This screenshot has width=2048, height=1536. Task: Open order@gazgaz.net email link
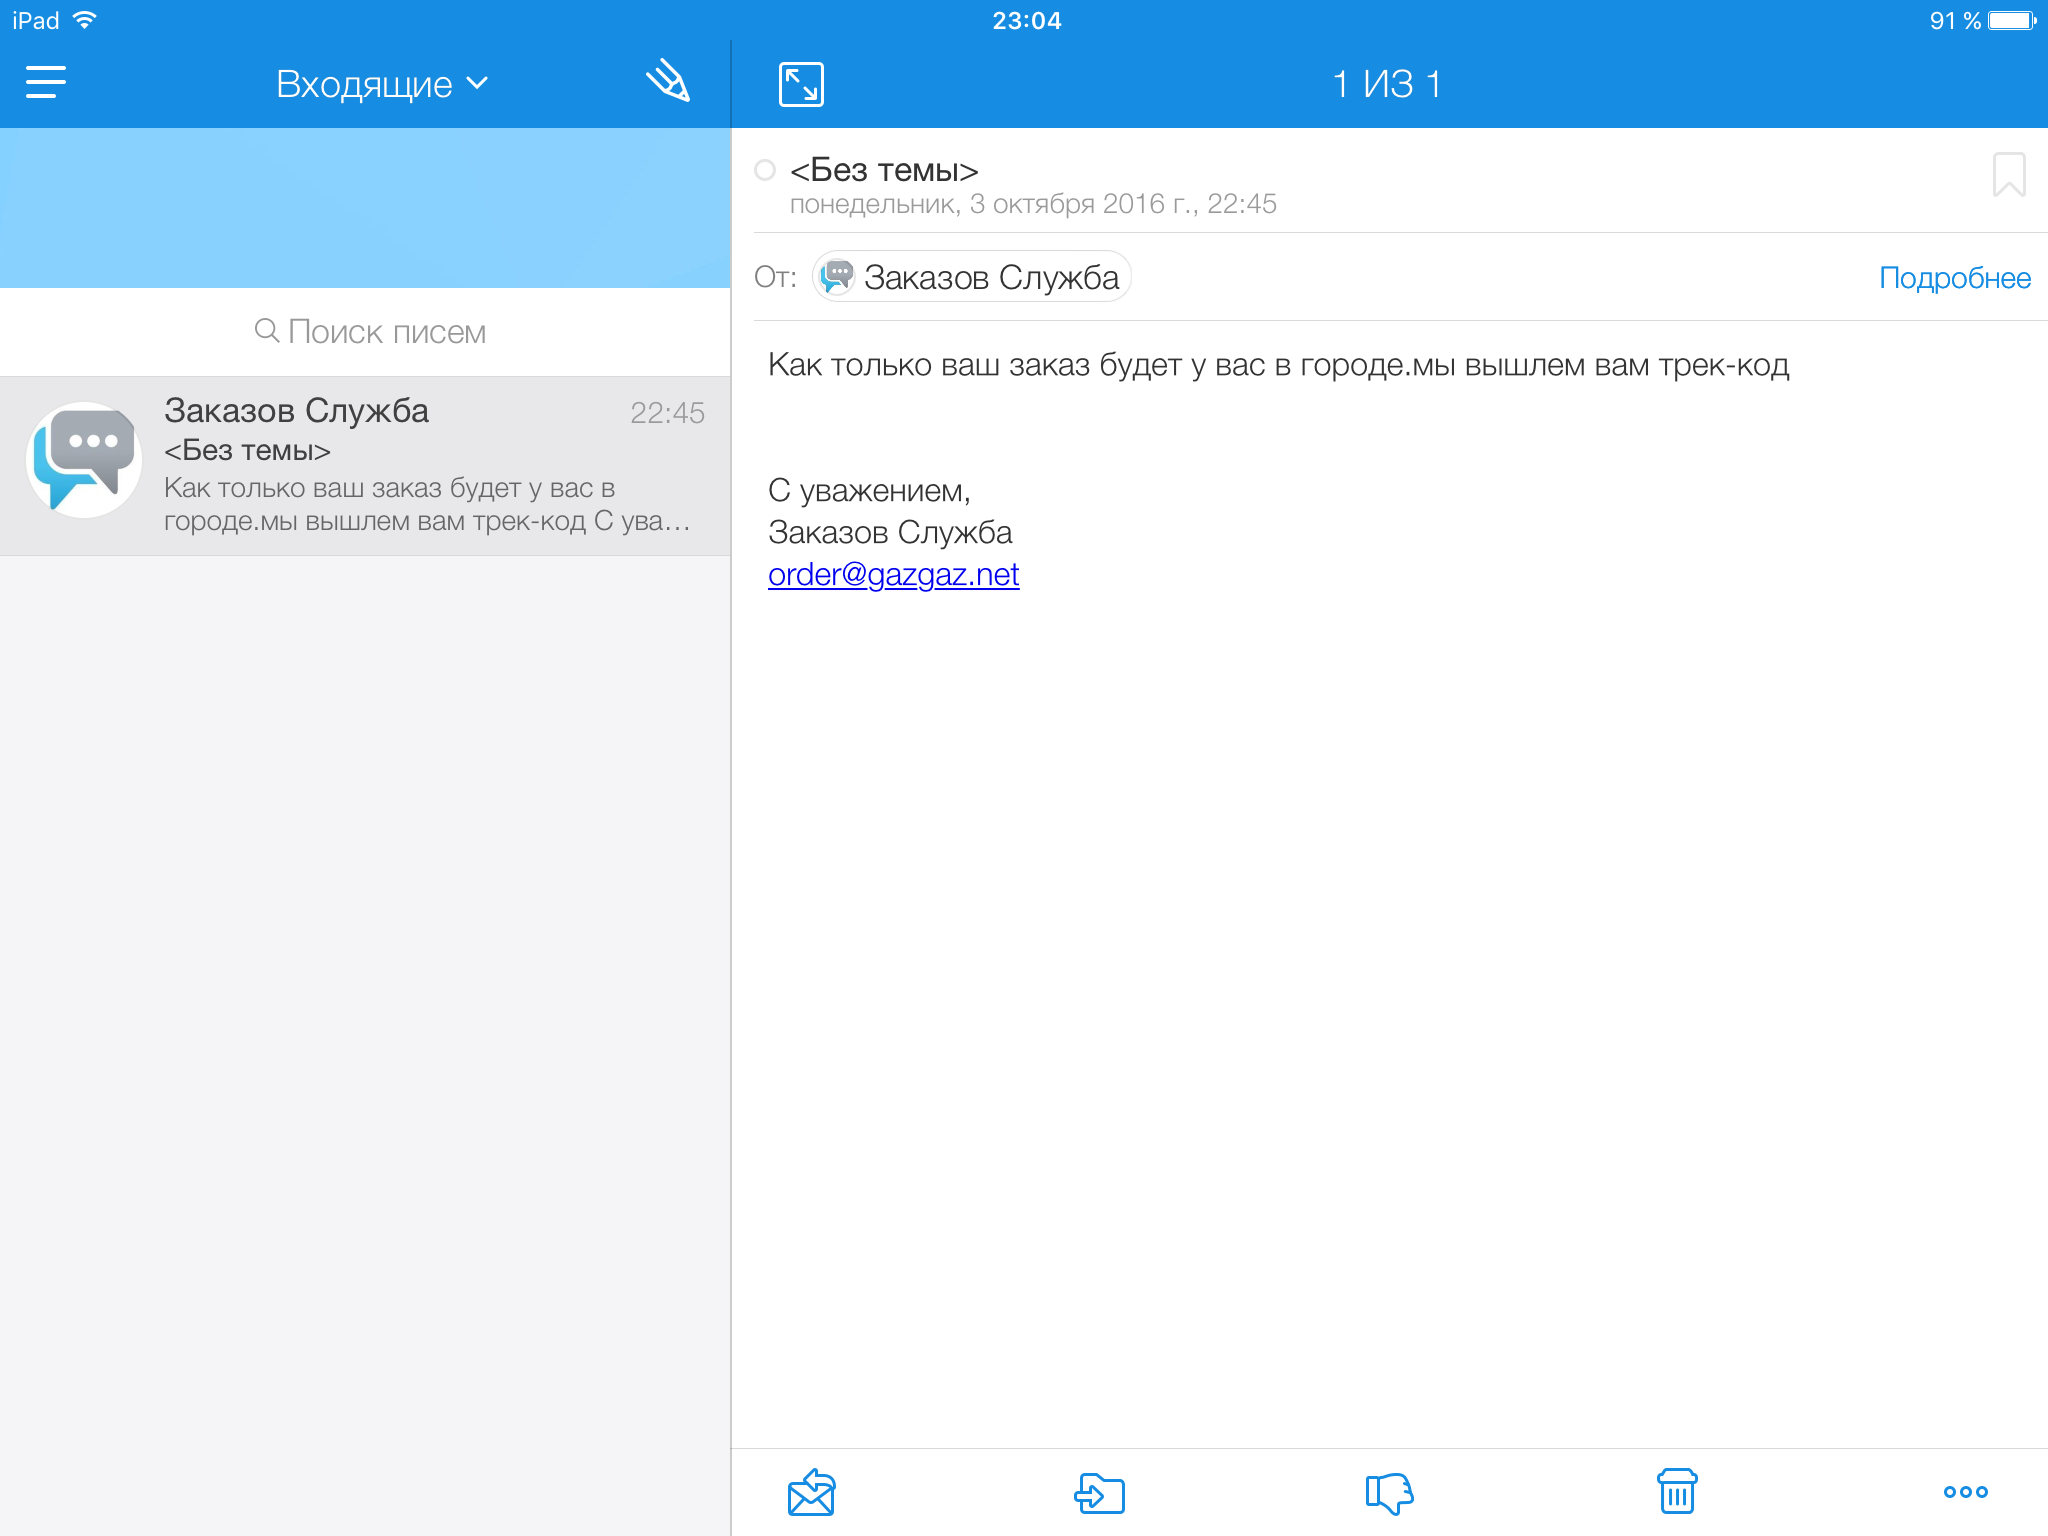point(893,574)
